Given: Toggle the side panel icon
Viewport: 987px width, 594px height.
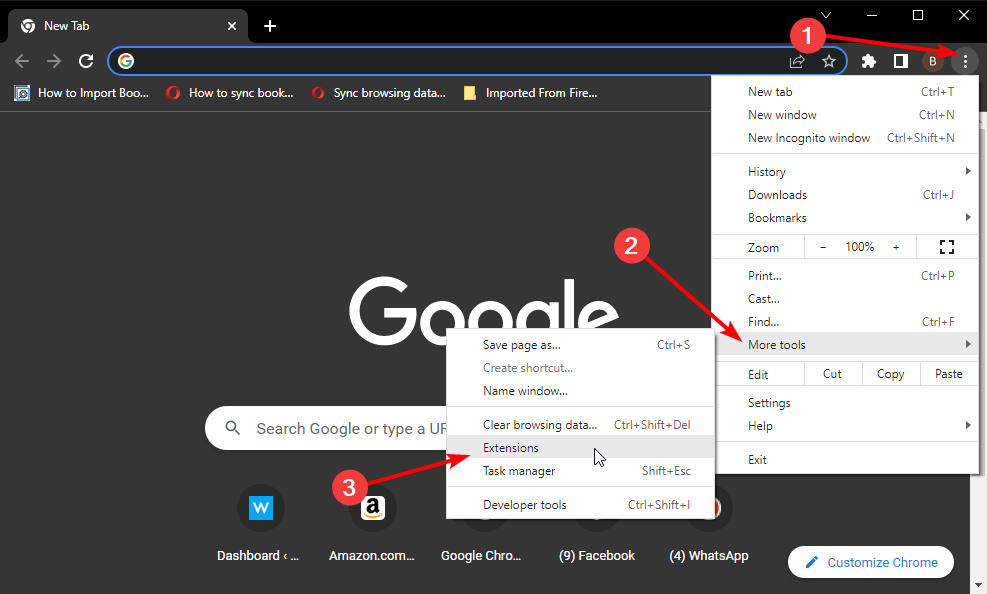Looking at the screenshot, I should point(901,61).
